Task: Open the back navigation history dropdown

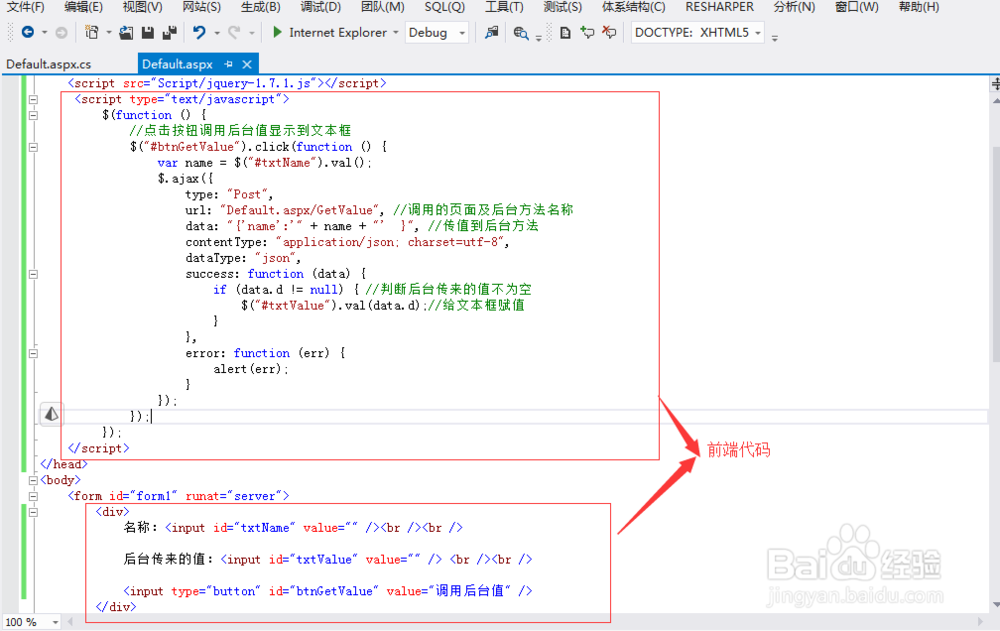Action: click(x=44, y=33)
